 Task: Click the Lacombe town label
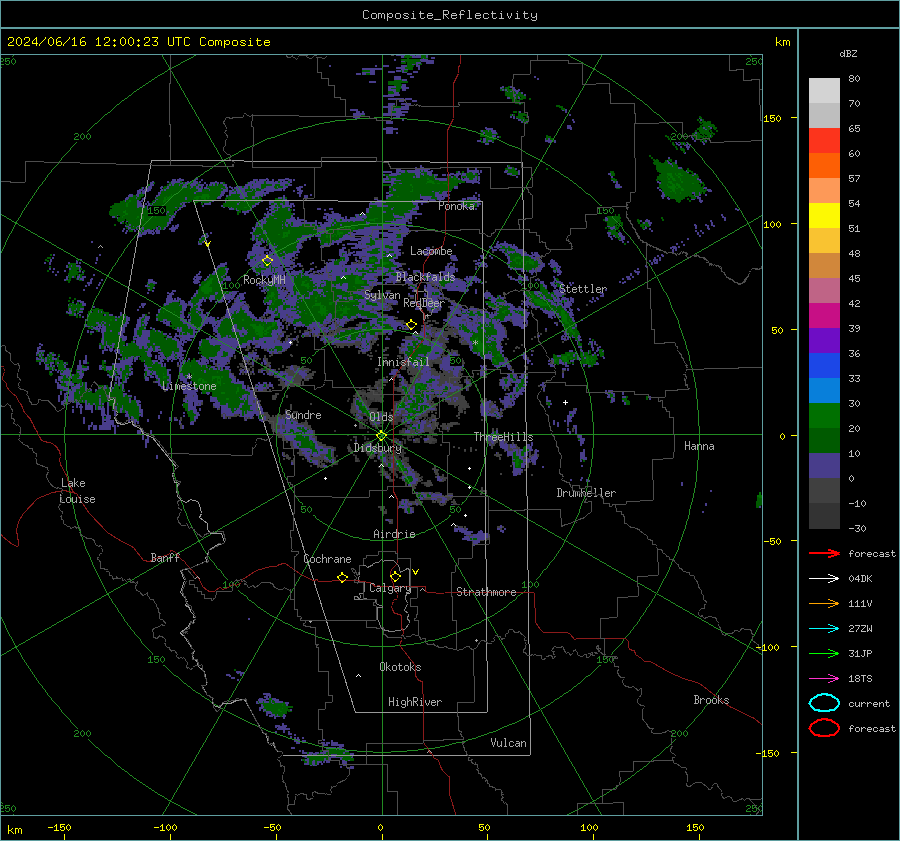click(431, 251)
